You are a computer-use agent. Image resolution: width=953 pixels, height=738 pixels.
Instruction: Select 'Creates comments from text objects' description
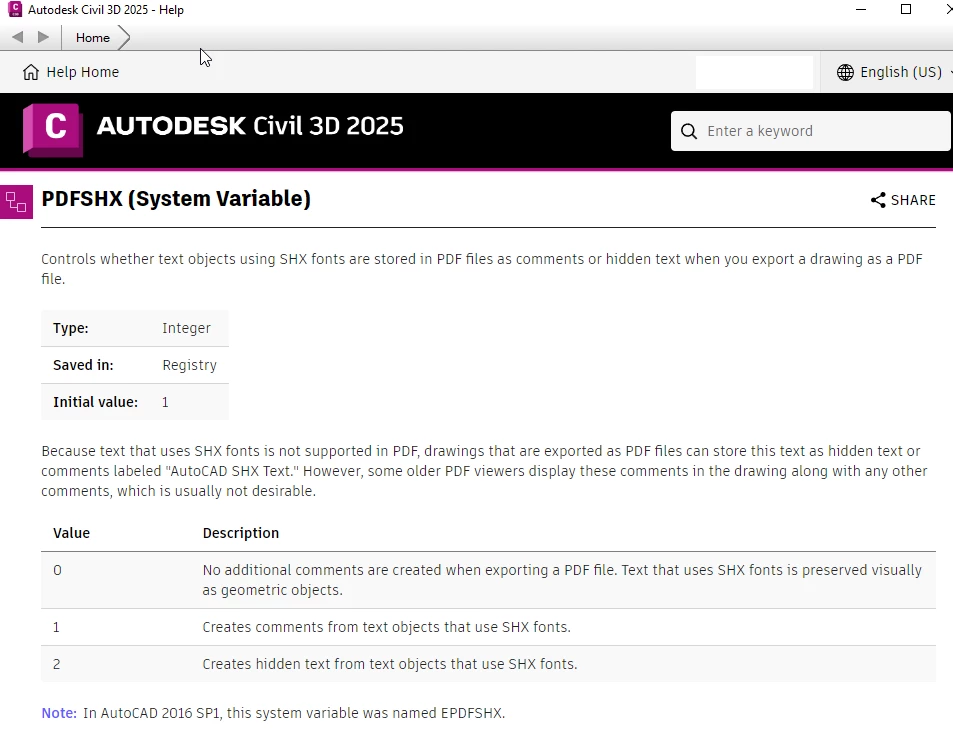(387, 627)
